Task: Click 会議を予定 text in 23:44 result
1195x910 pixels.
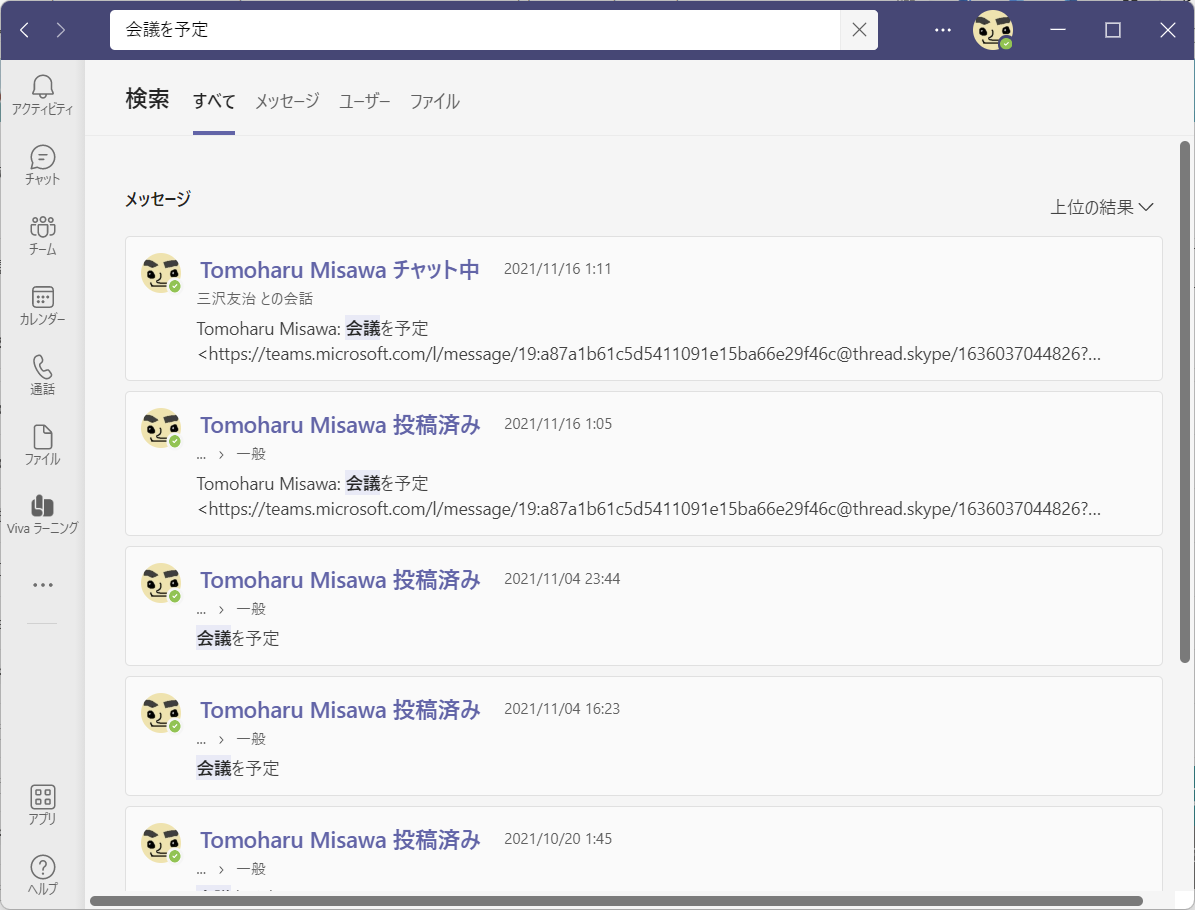Action: click(238, 639)
